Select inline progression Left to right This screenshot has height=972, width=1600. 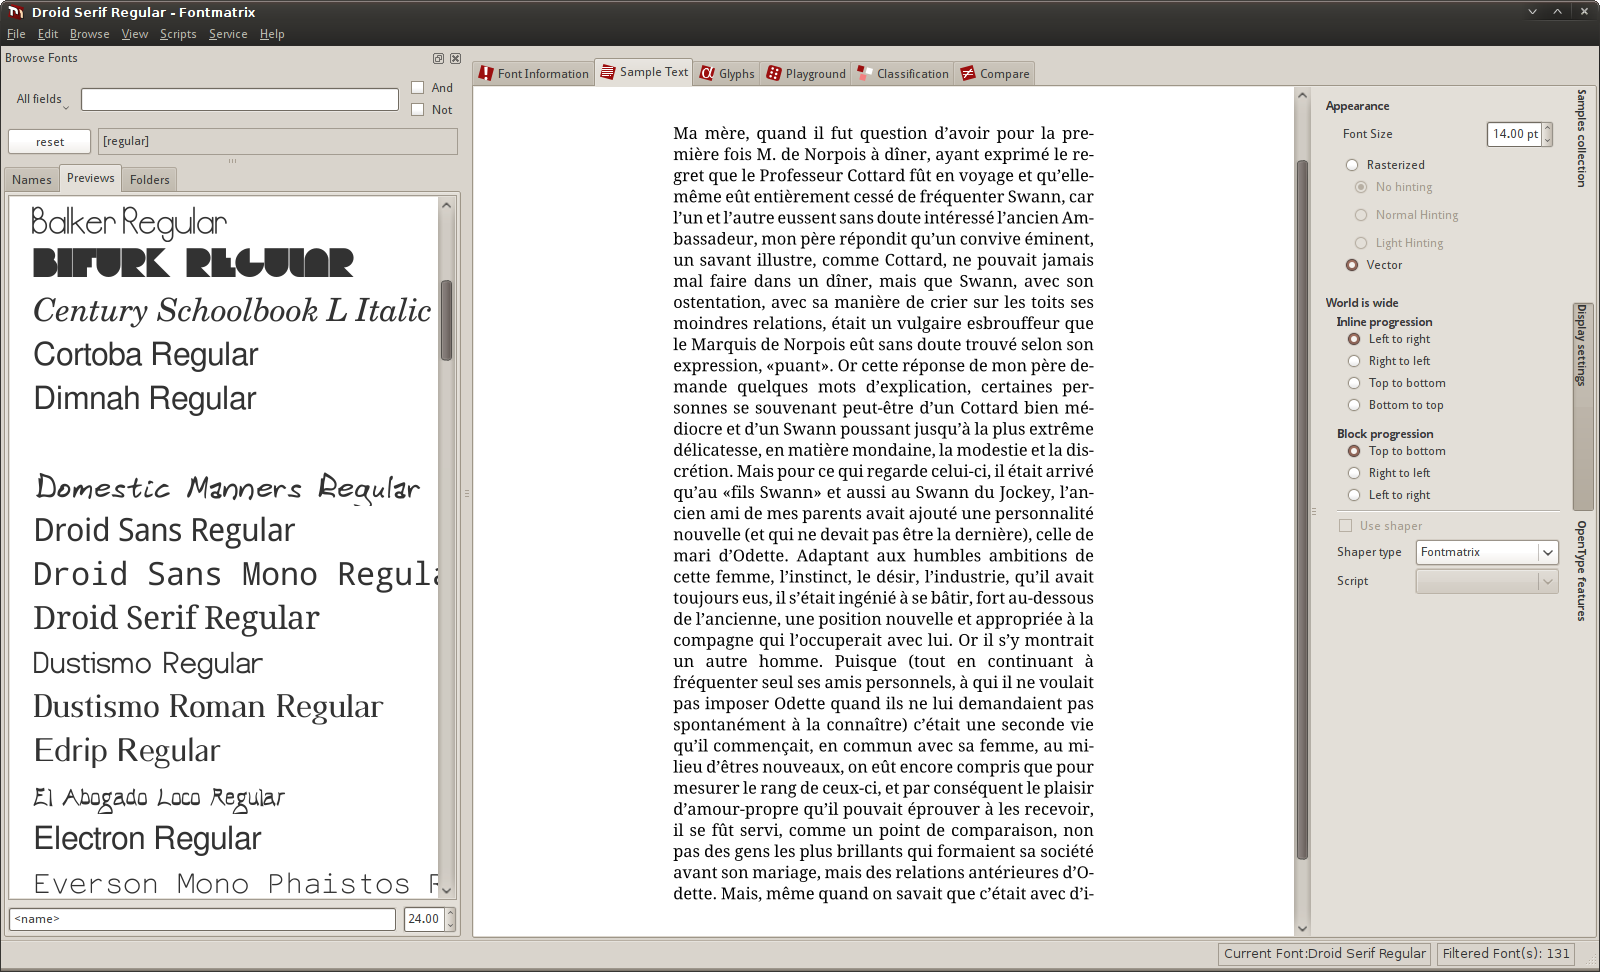1354,339
